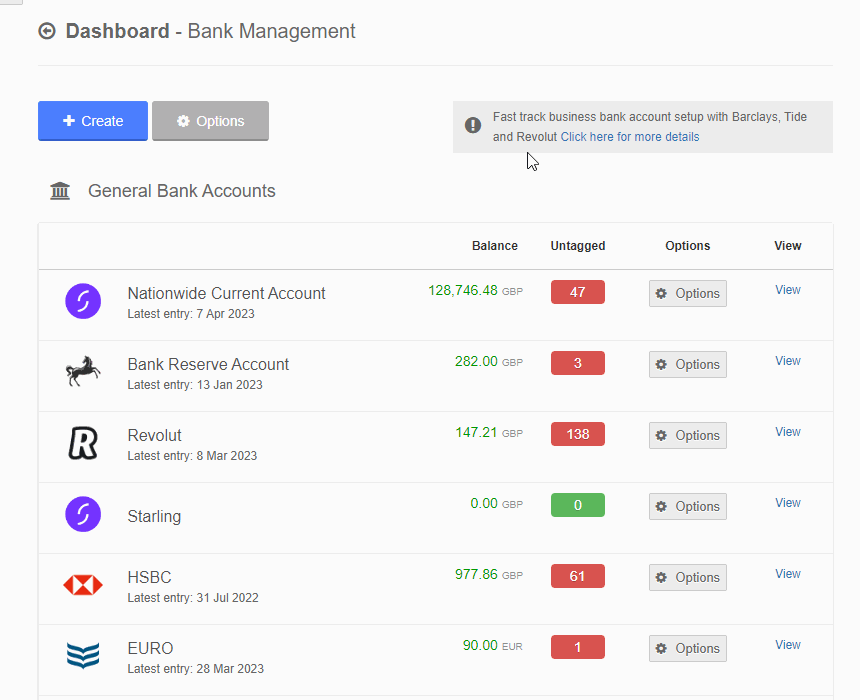Click the bank building icon by General Bank Accounts
This screenshot has width=860, height=700.
click(60, 191)
